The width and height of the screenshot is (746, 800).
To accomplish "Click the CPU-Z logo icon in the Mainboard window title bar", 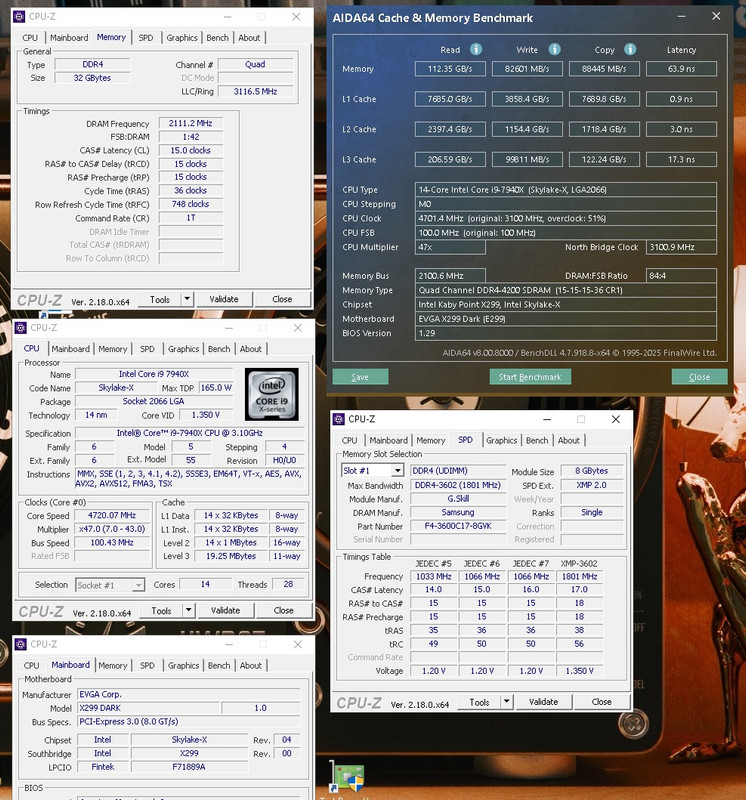I will (20, 644).
